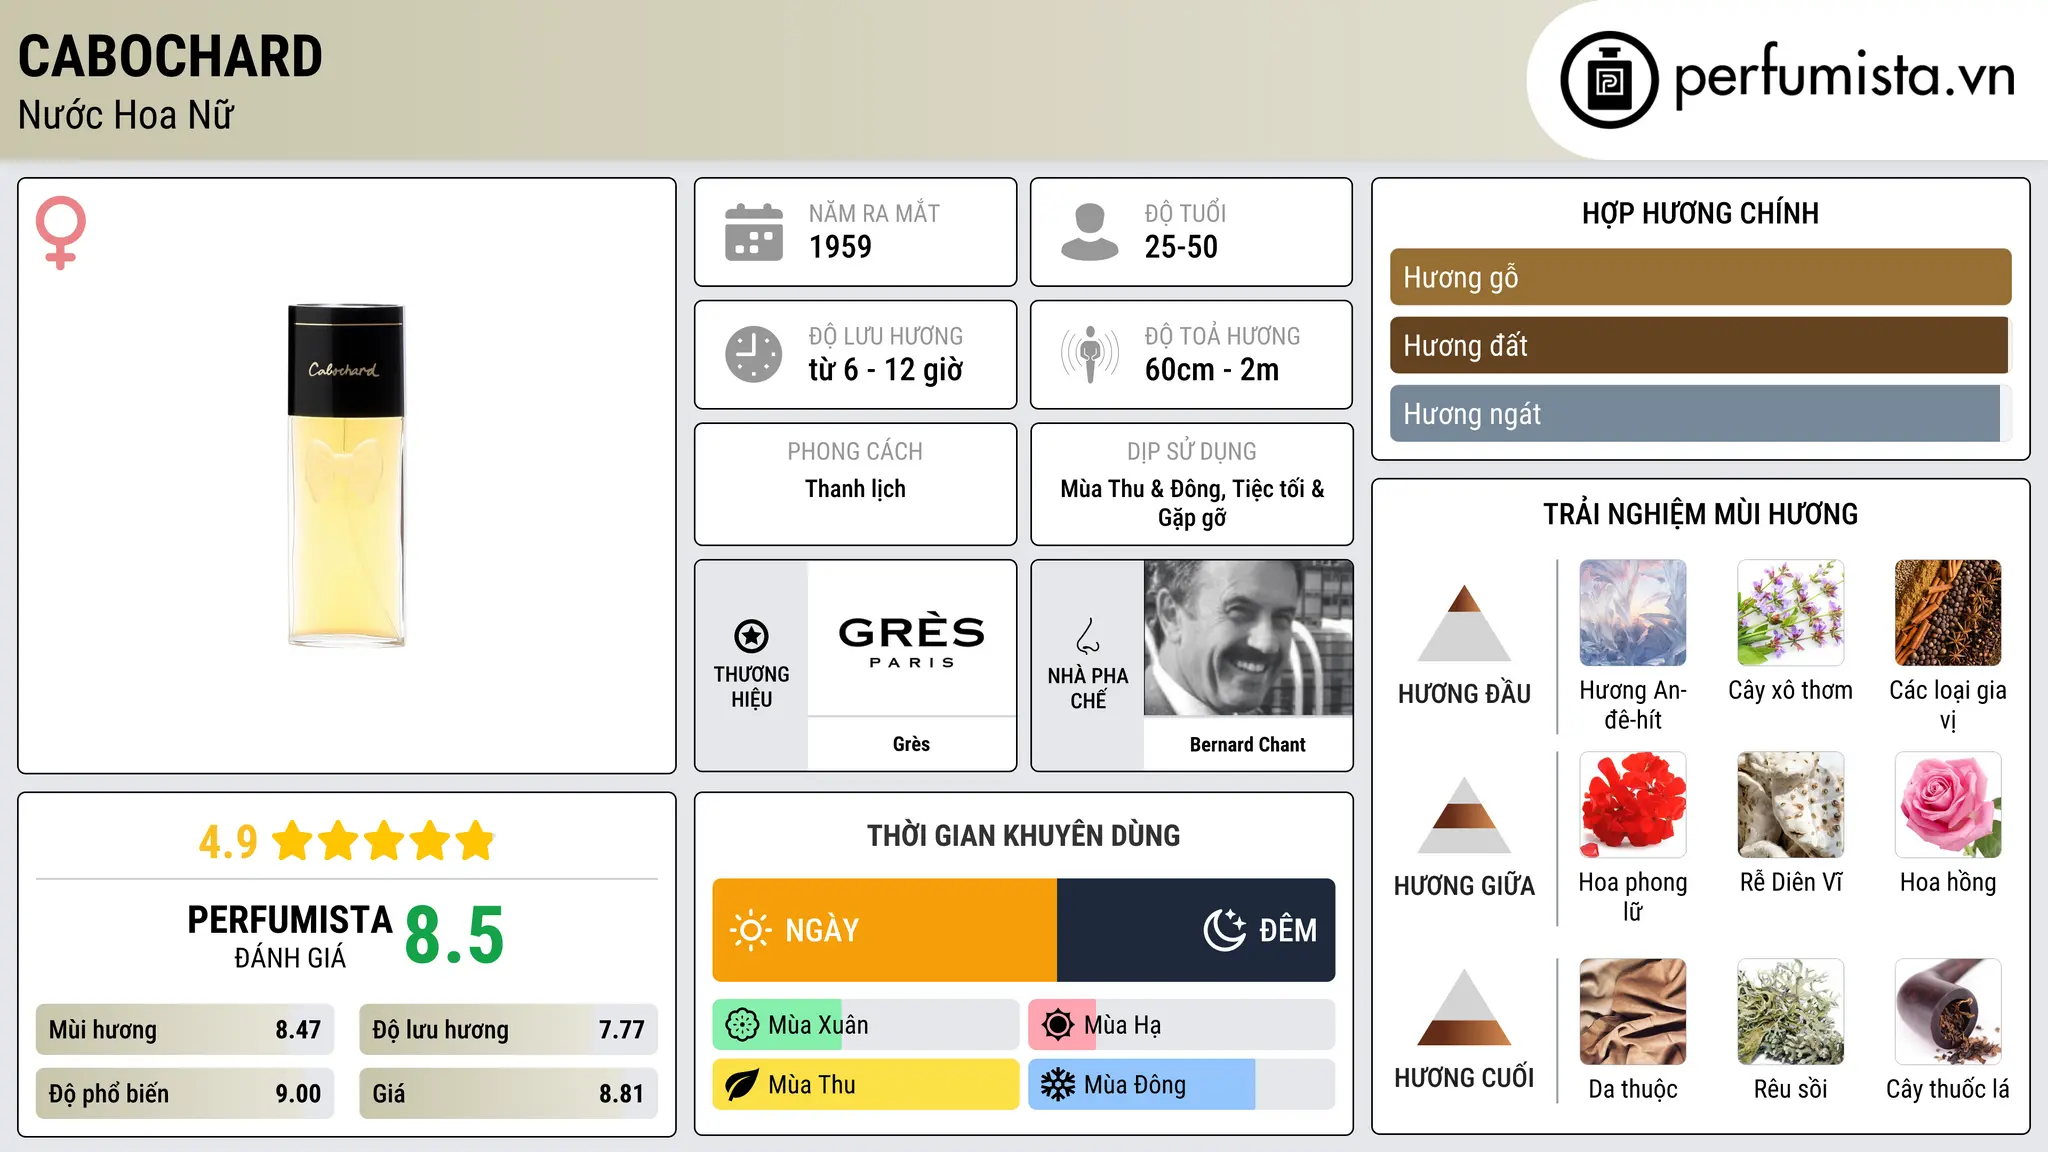
Task: Click the age range value 25-50
Action: (1181, 247)
